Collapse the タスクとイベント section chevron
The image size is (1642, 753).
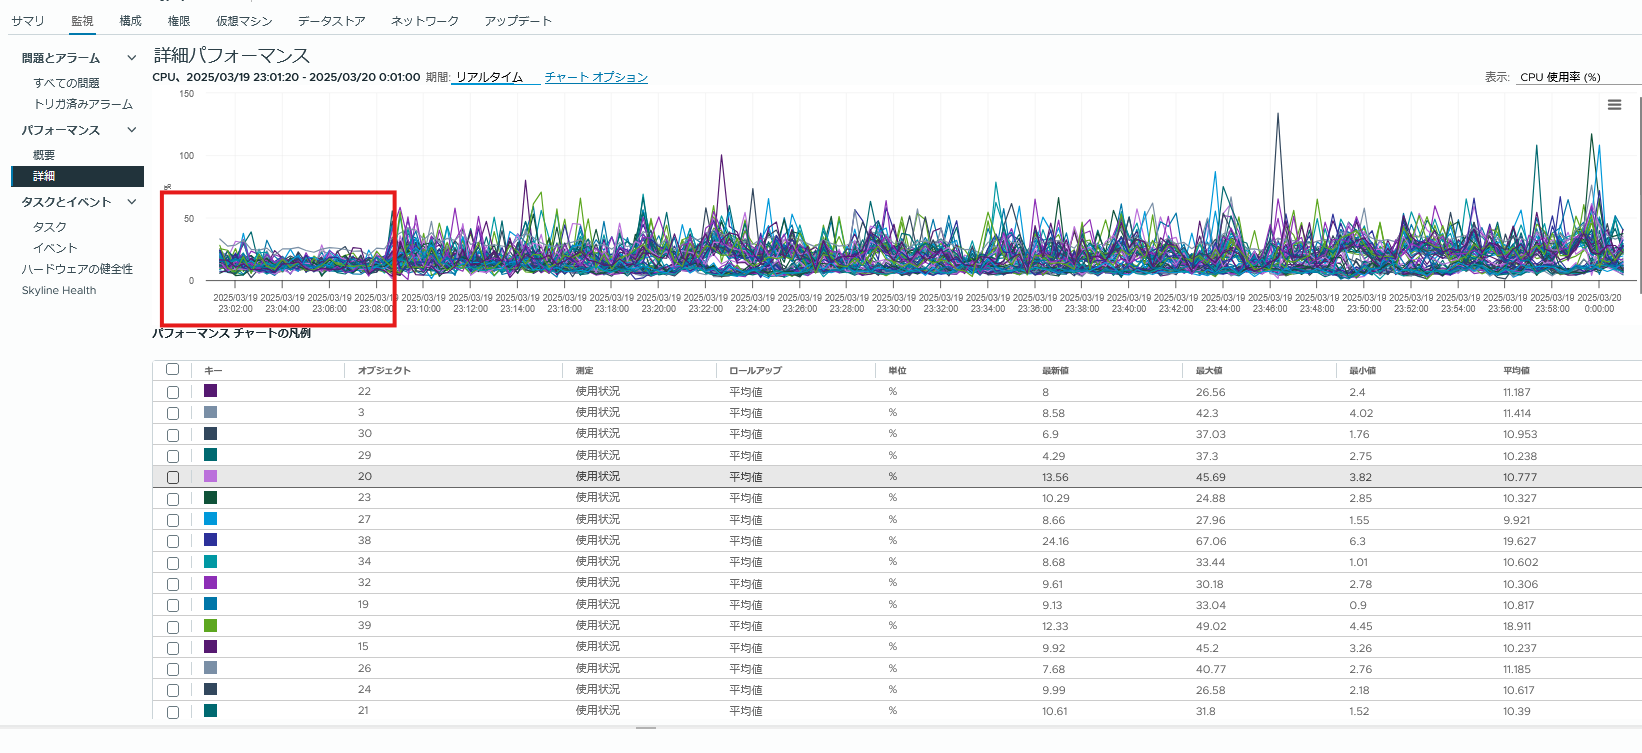tap(131, 202)
